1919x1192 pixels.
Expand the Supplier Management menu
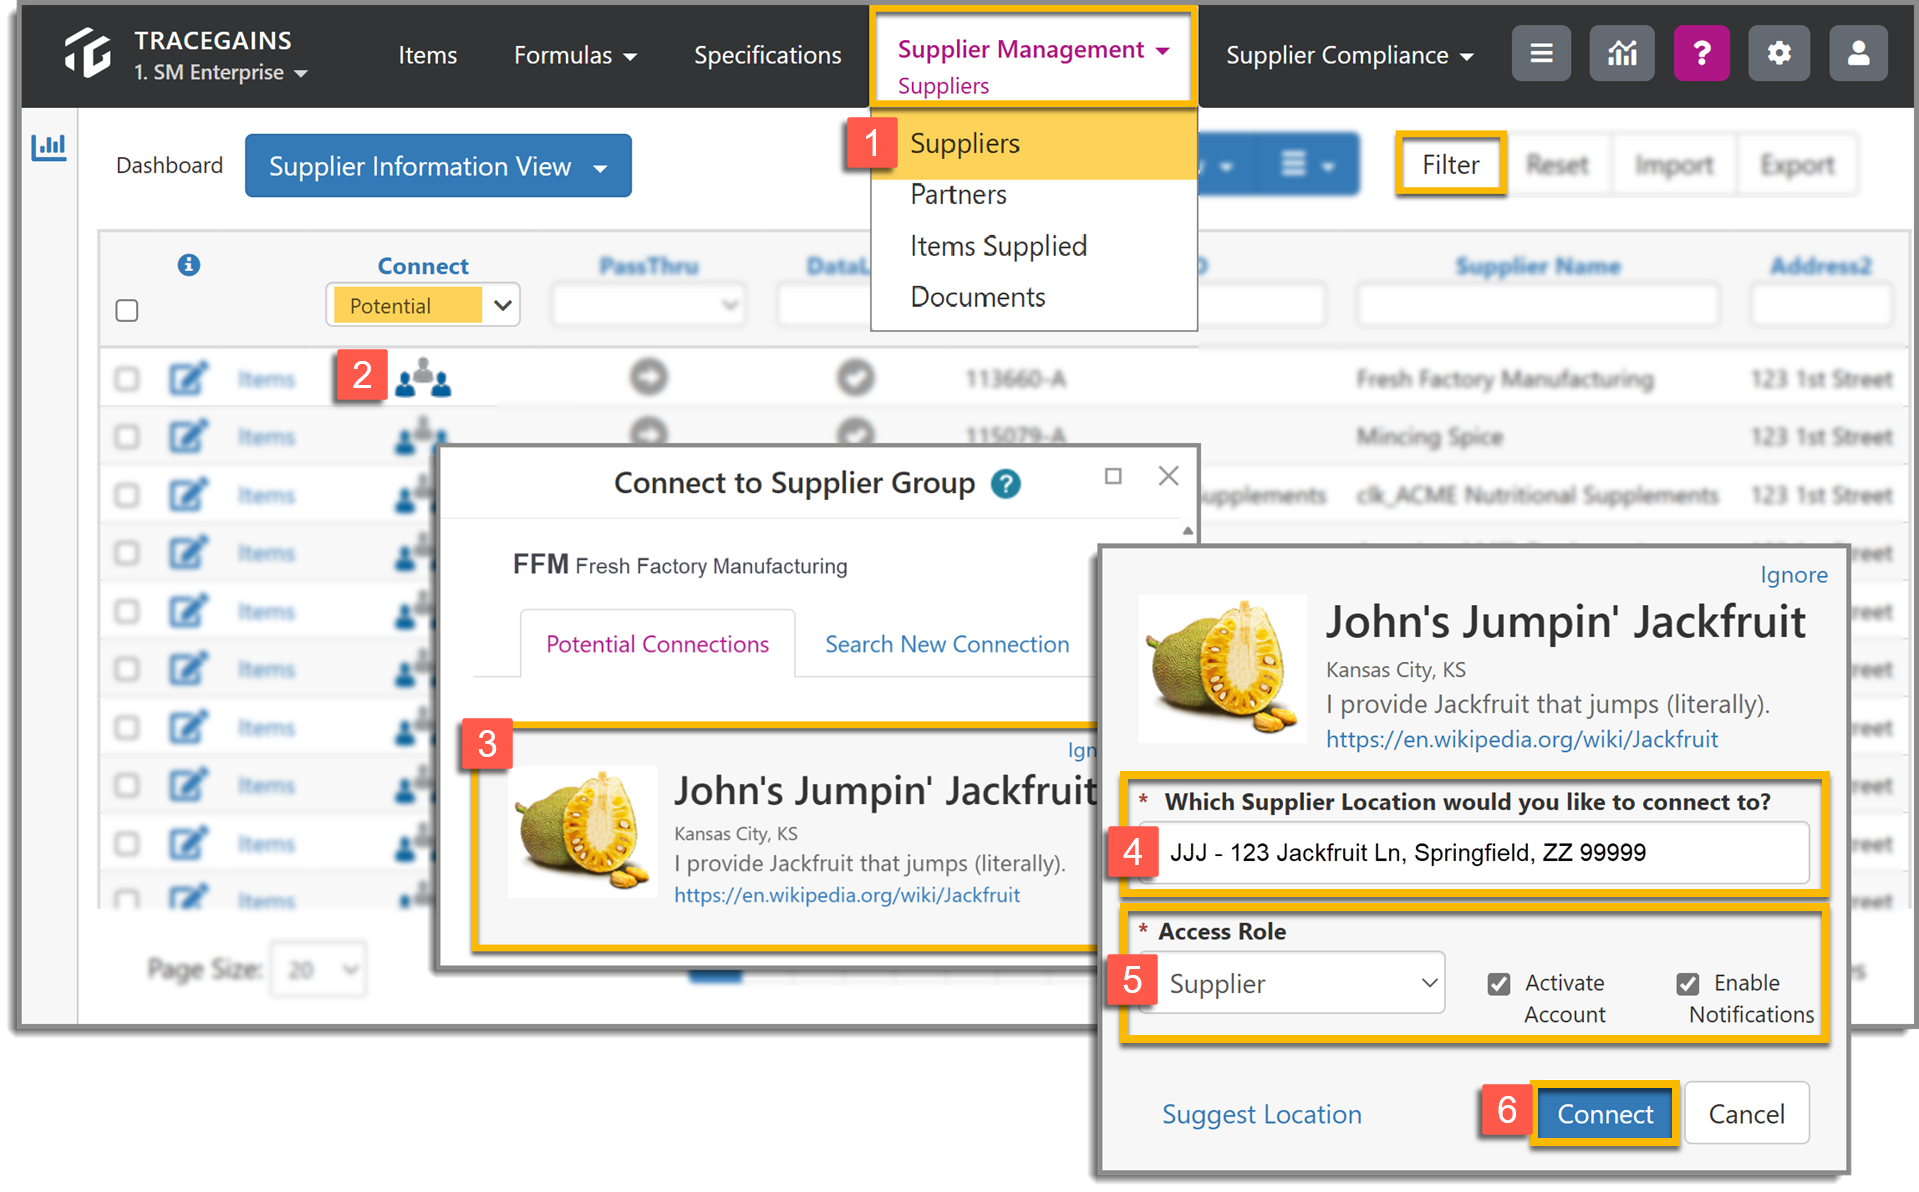[1033, 49]
